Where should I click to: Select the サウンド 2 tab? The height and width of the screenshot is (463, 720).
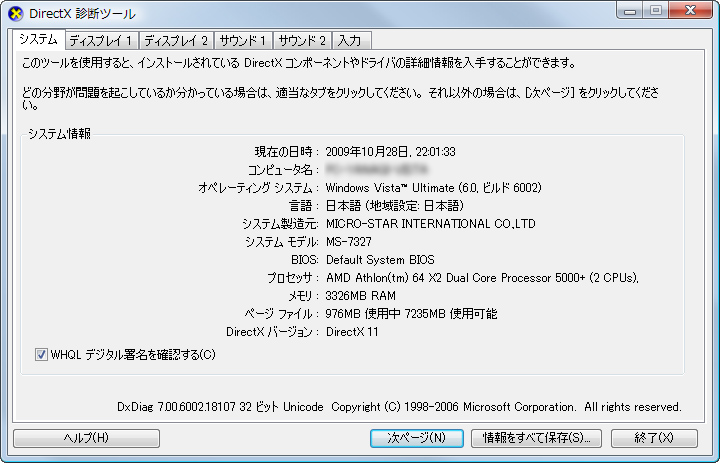(x=302, y=40)
